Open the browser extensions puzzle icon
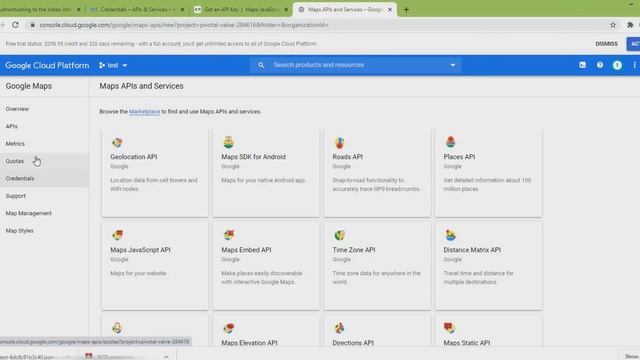The height and width of the screenshot is (360, 640). 630,25
